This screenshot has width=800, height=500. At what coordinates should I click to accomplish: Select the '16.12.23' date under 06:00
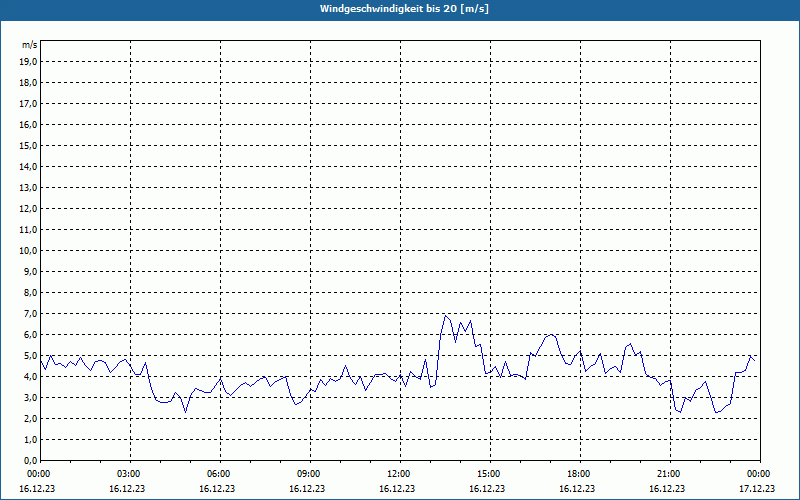217,488
